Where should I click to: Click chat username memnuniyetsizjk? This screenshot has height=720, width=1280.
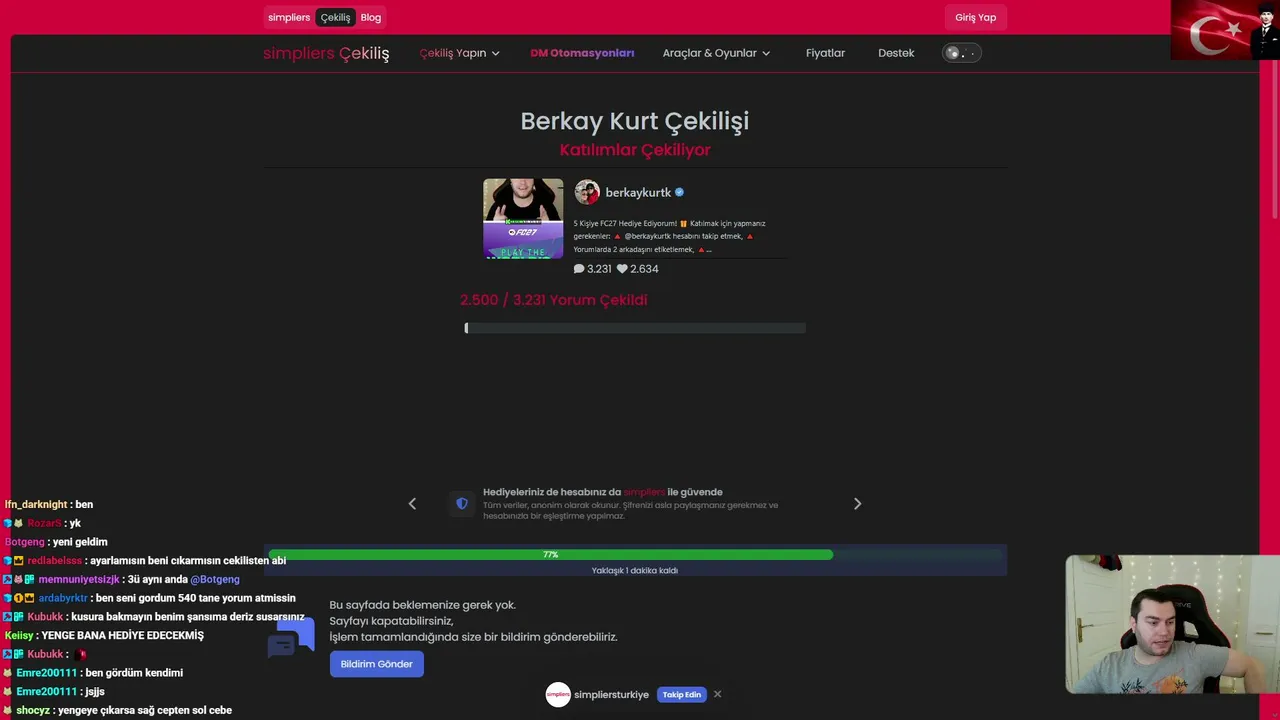79,580
